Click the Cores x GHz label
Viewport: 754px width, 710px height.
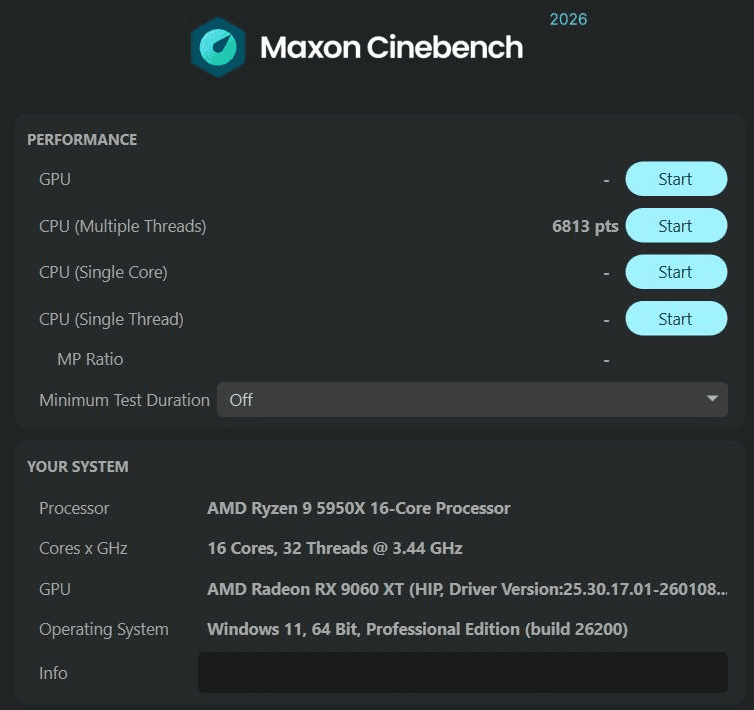[x=83, y=548]
